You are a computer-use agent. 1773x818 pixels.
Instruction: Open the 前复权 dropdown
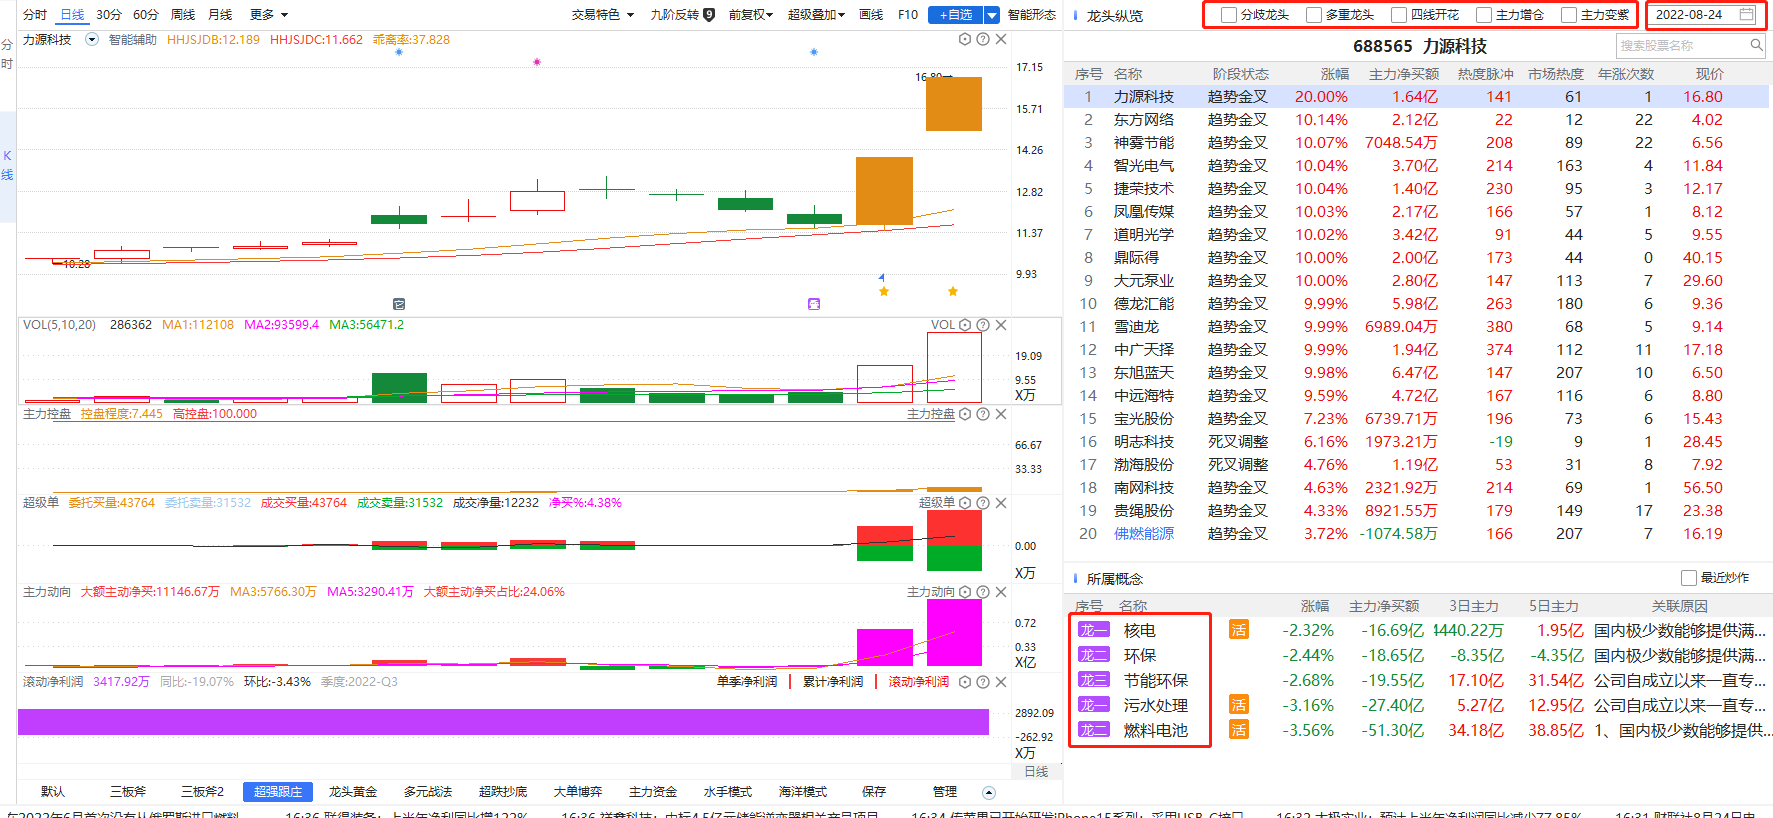tap(751, 15)
